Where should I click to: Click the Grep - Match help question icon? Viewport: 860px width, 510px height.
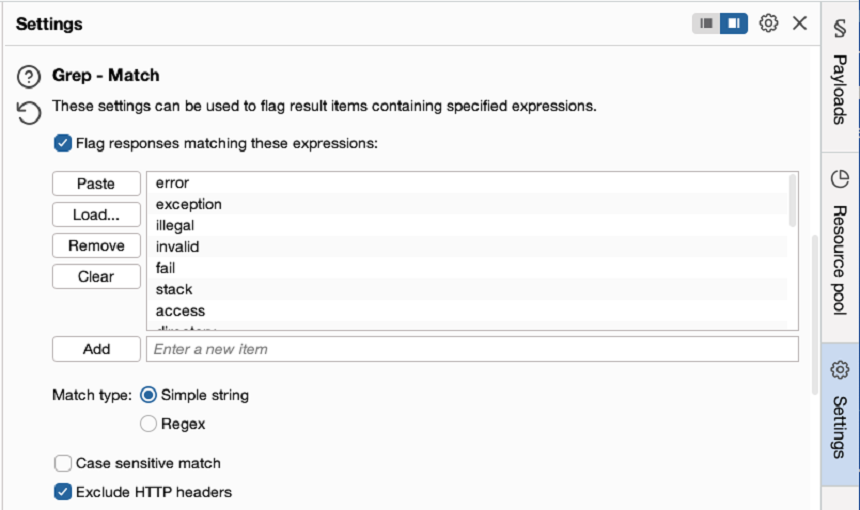(x=29, y=76)
